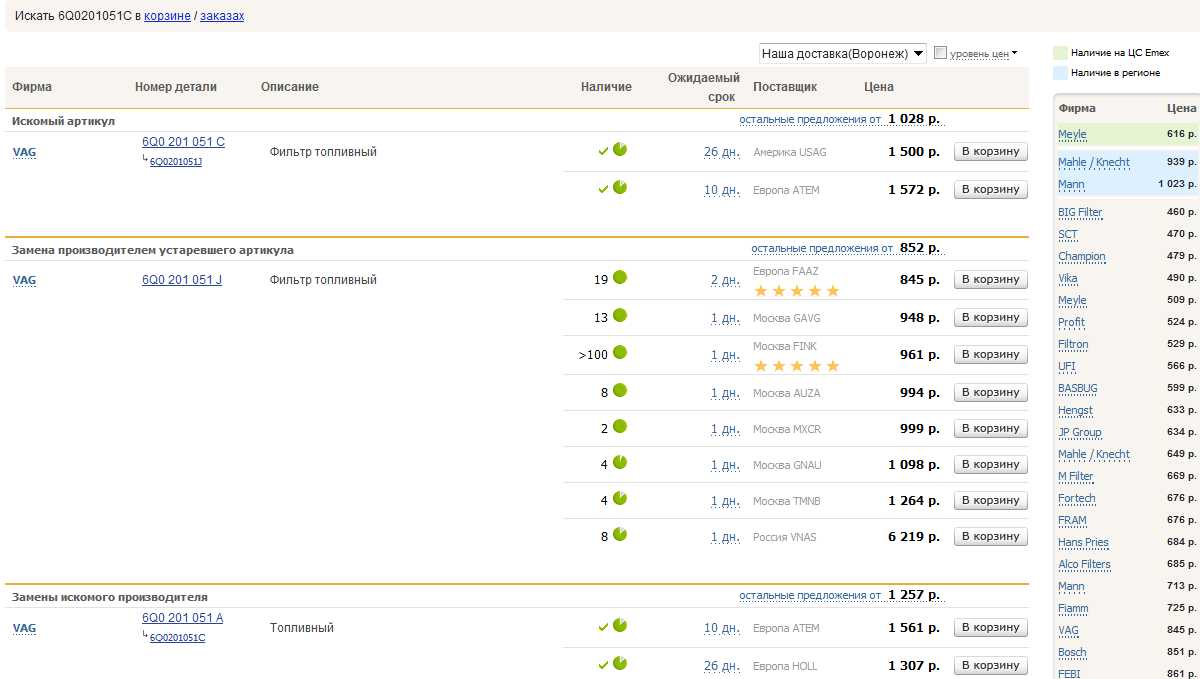This screenshot has width=1200, height=679.
Task: Open part number 6Q0 201 051 C
Action: pos(184,142)
